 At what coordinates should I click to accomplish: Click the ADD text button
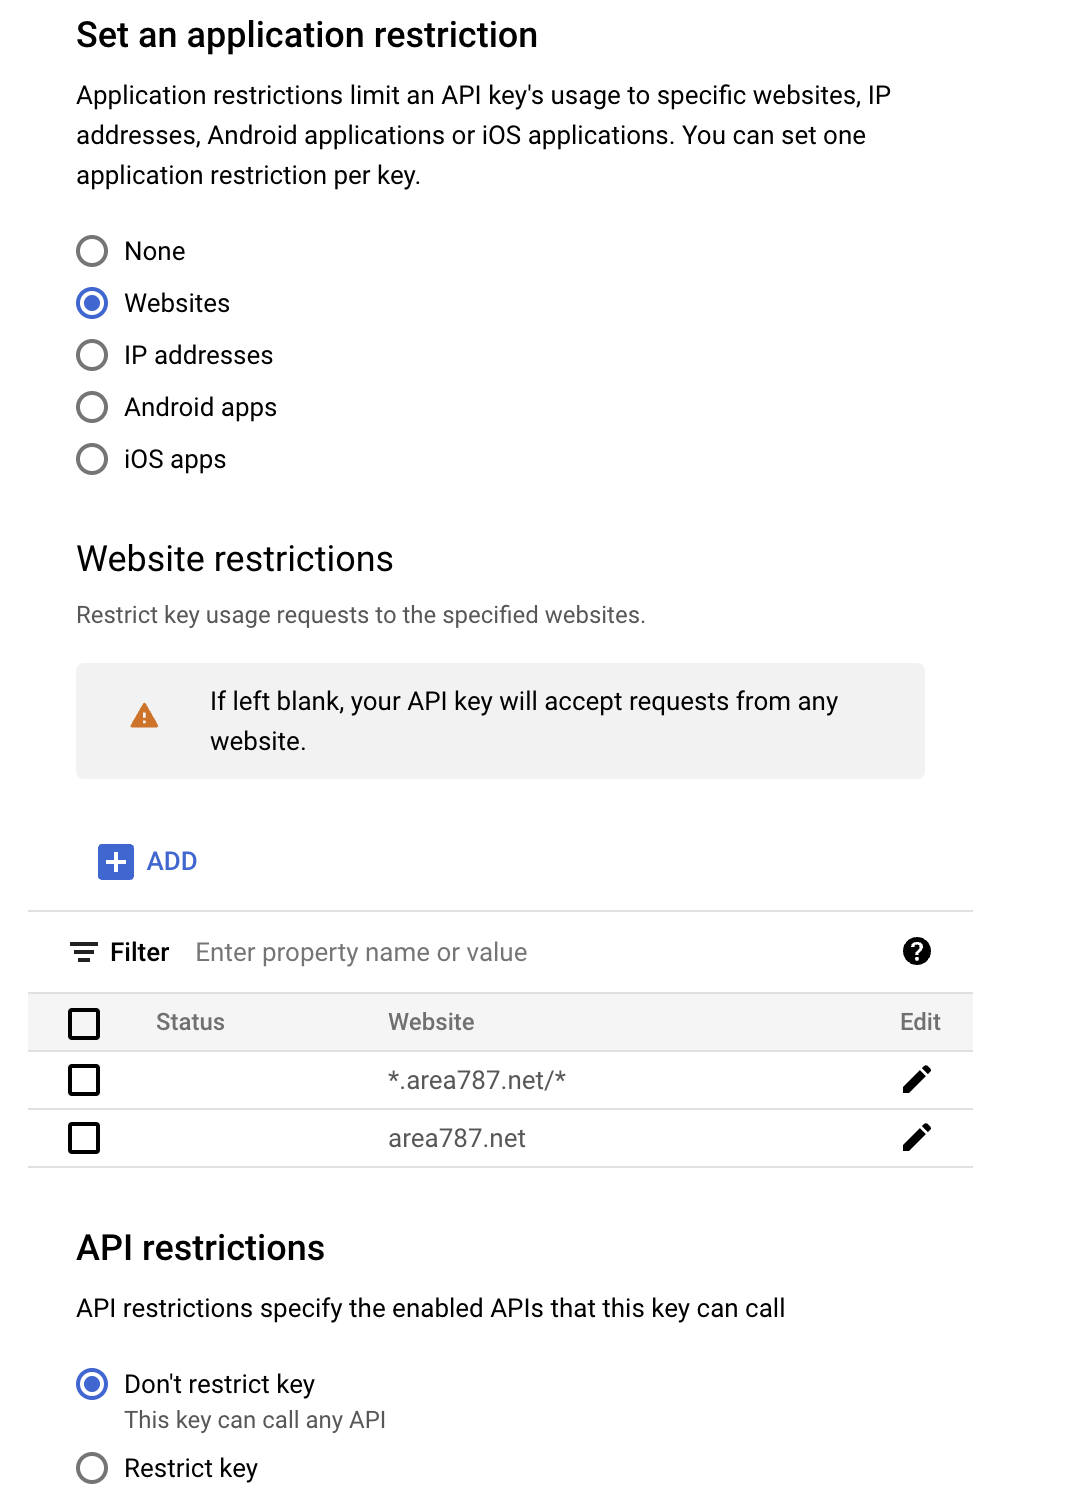pos(172,861)
